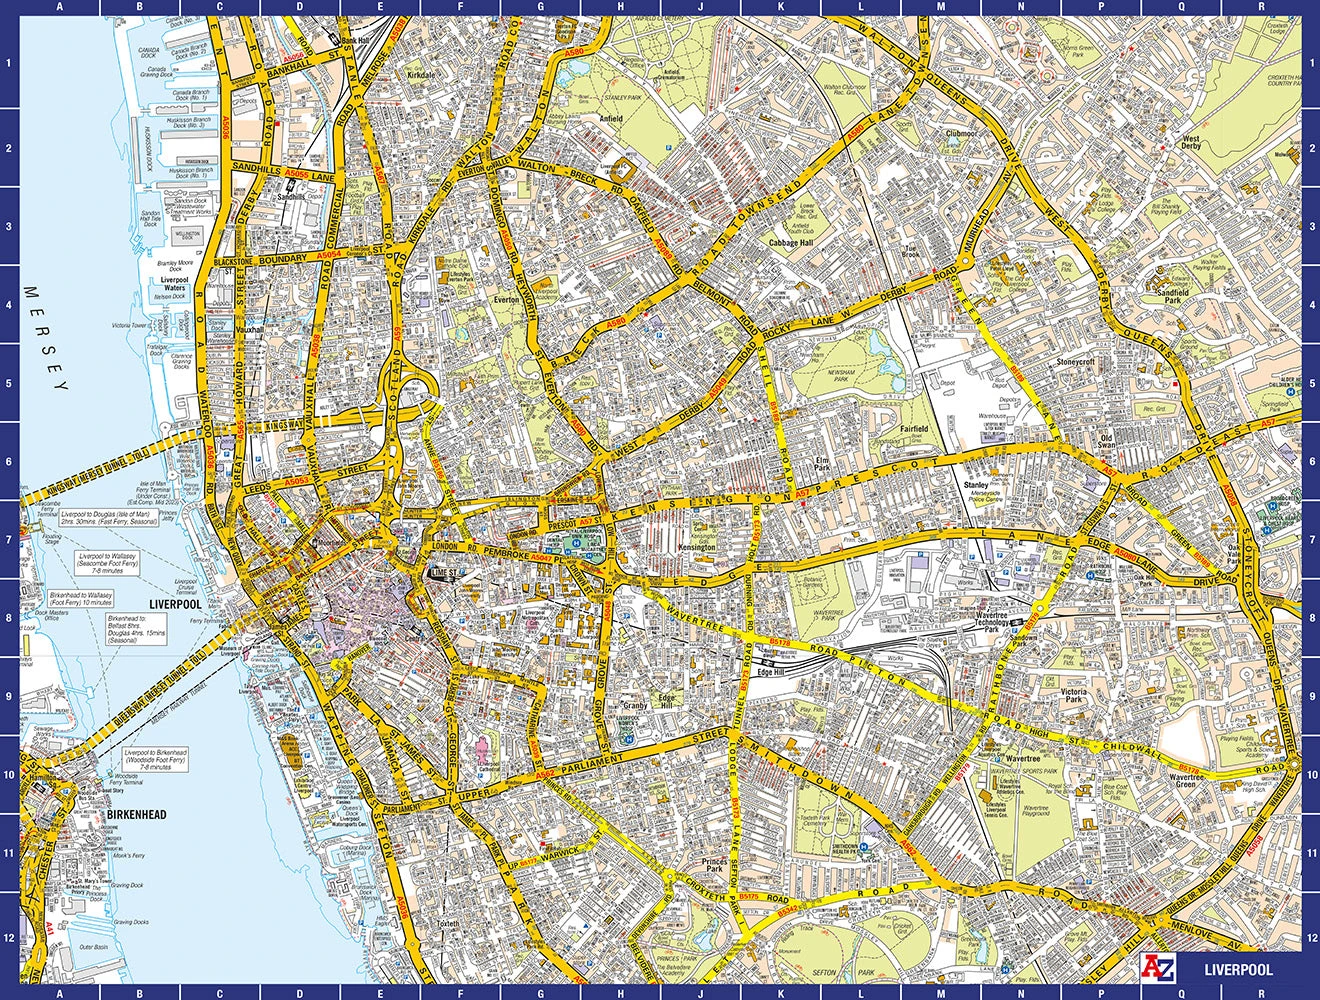Select the Kensington district name
Image resolution: width=1320 pixels, height=1000 pixels.
697,547
